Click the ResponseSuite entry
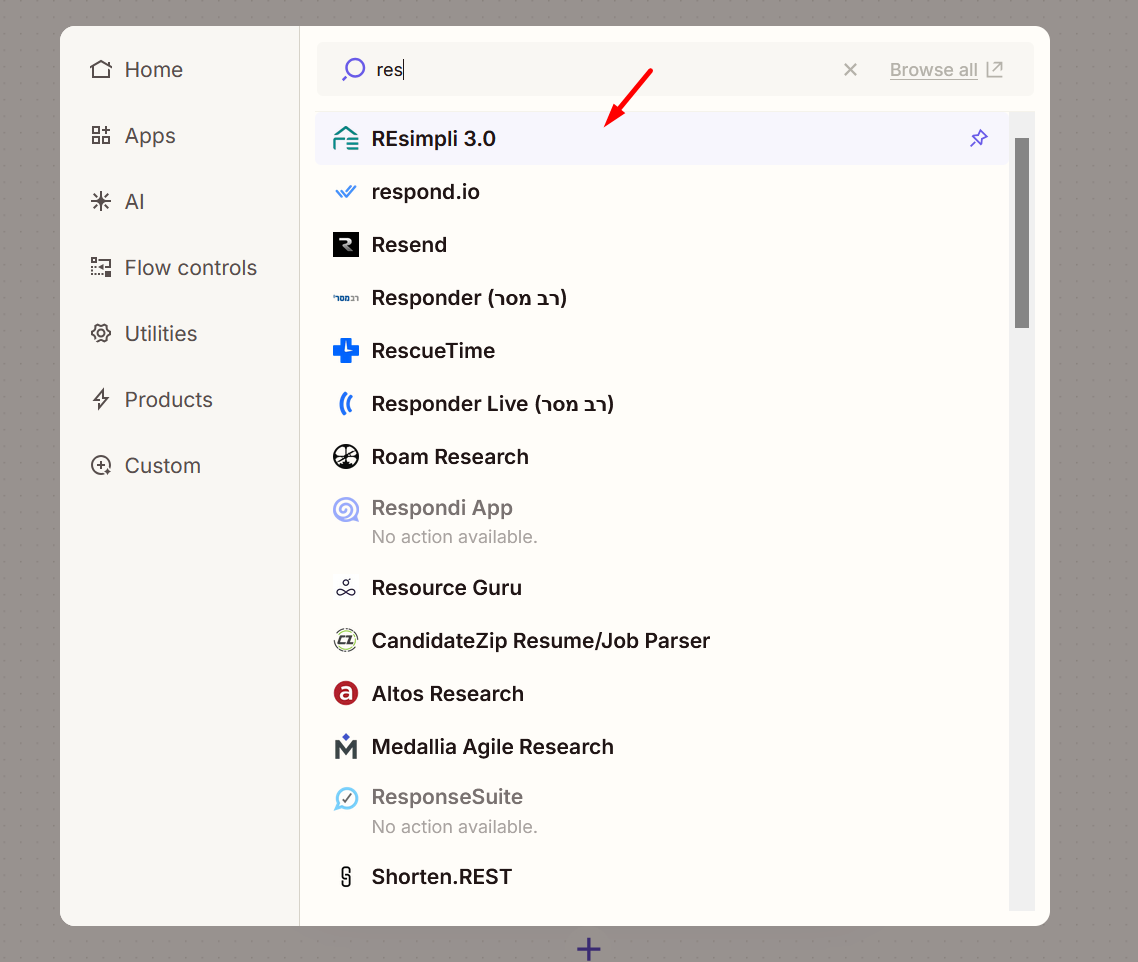This screenshot has height=962, width=1138. (x=661, y=812)
